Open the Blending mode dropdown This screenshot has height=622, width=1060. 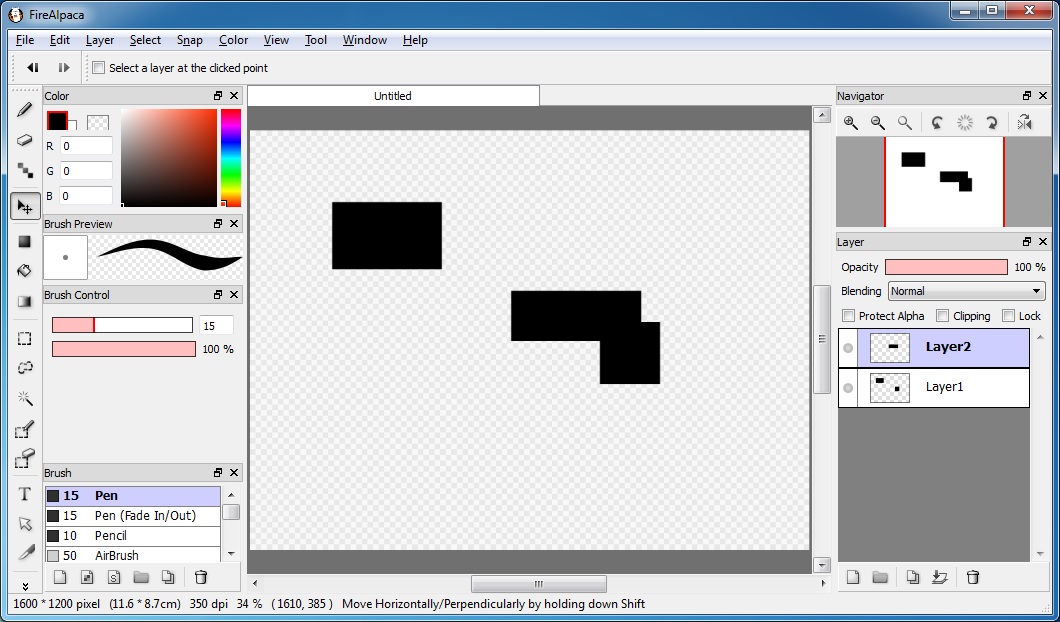[x=966, y=291]
